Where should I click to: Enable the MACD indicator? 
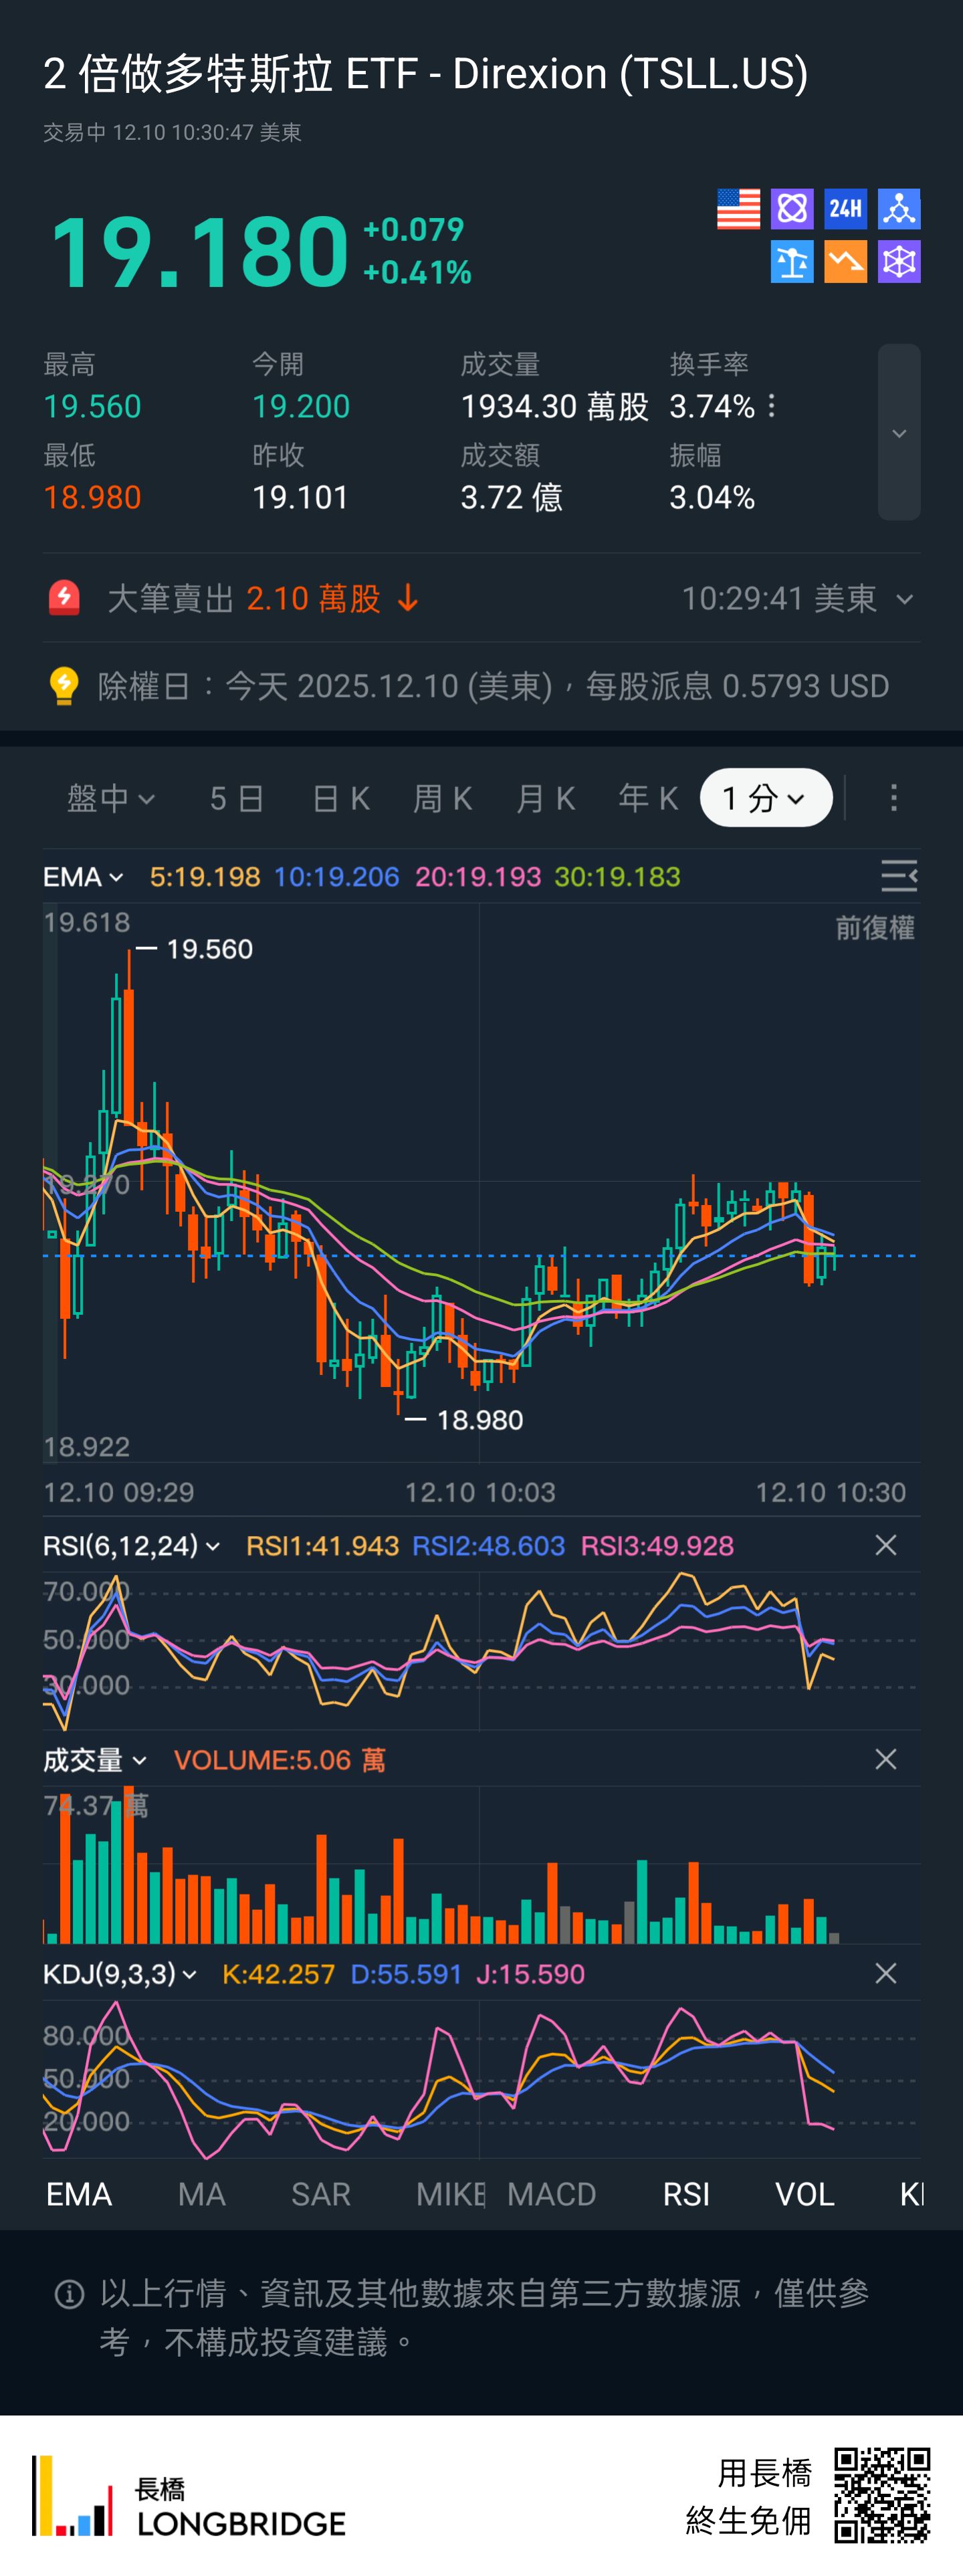tap(551, 2194)
